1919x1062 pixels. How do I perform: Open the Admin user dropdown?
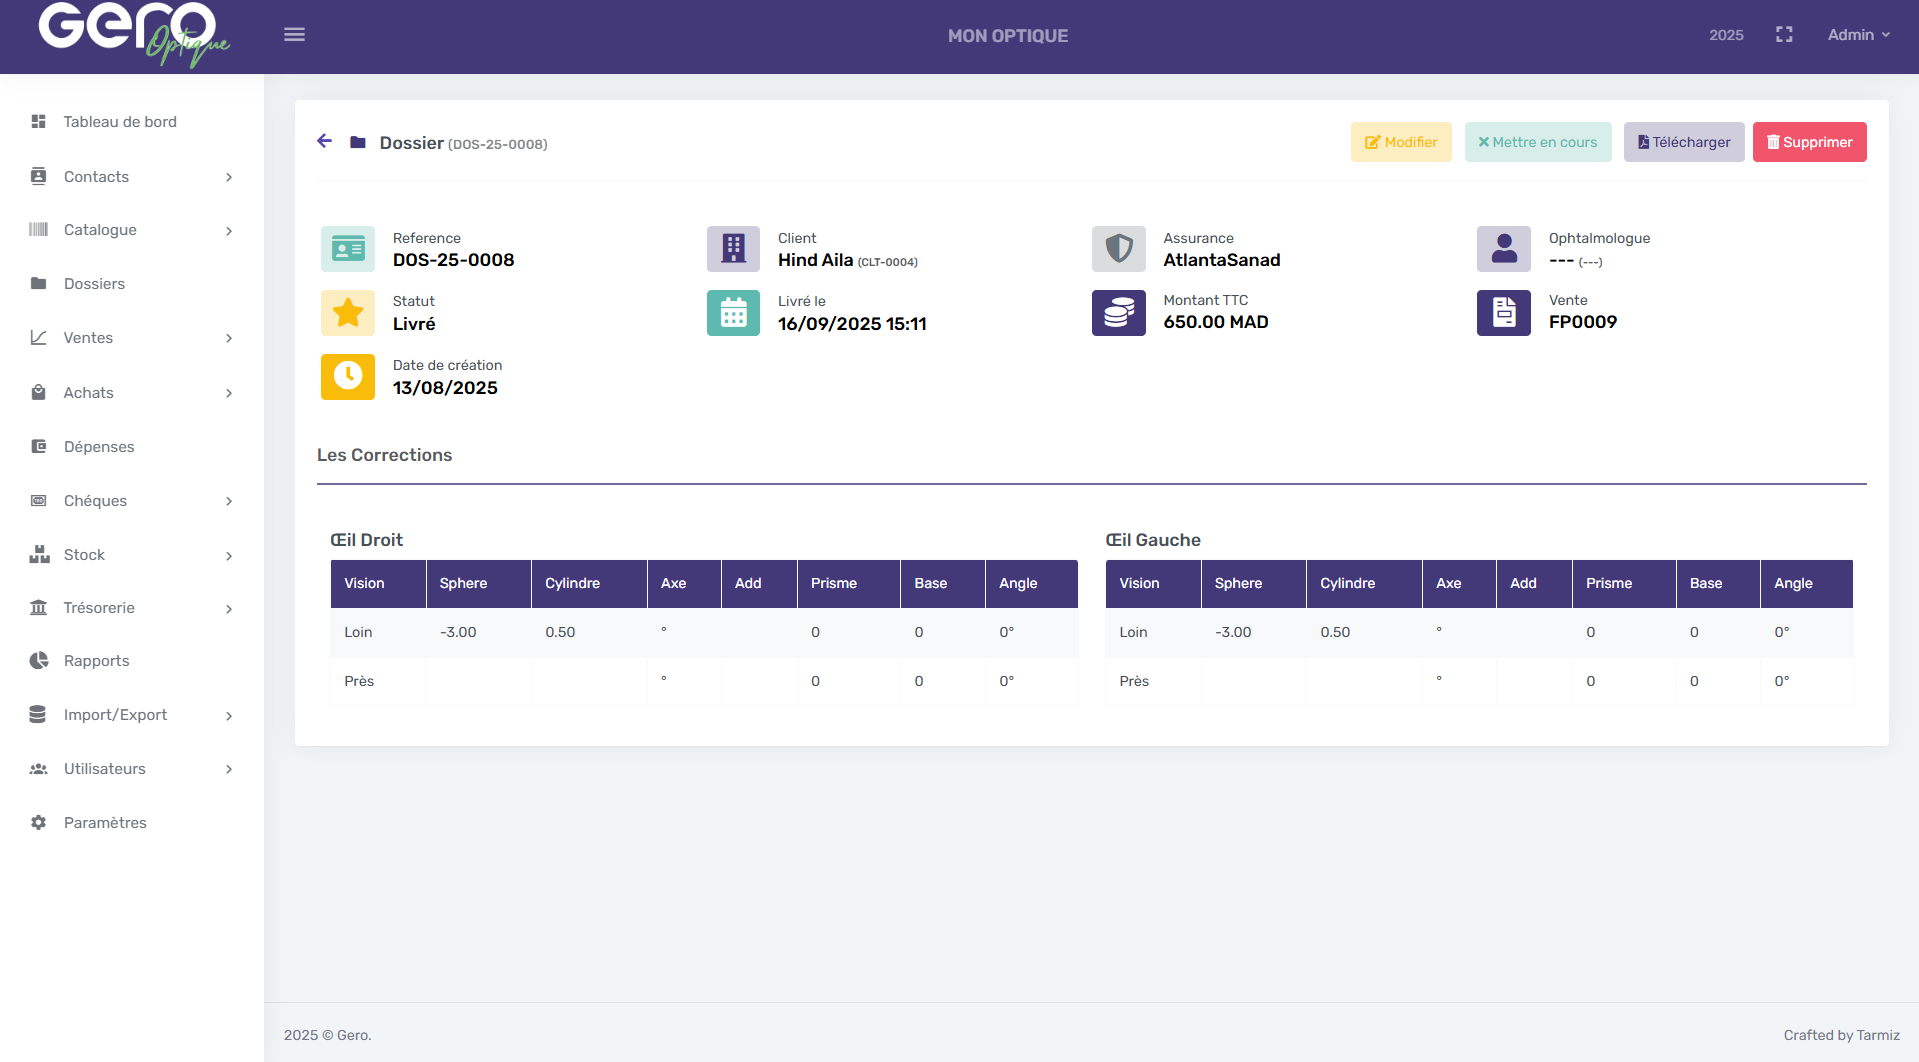click(x=1858, y=35)
